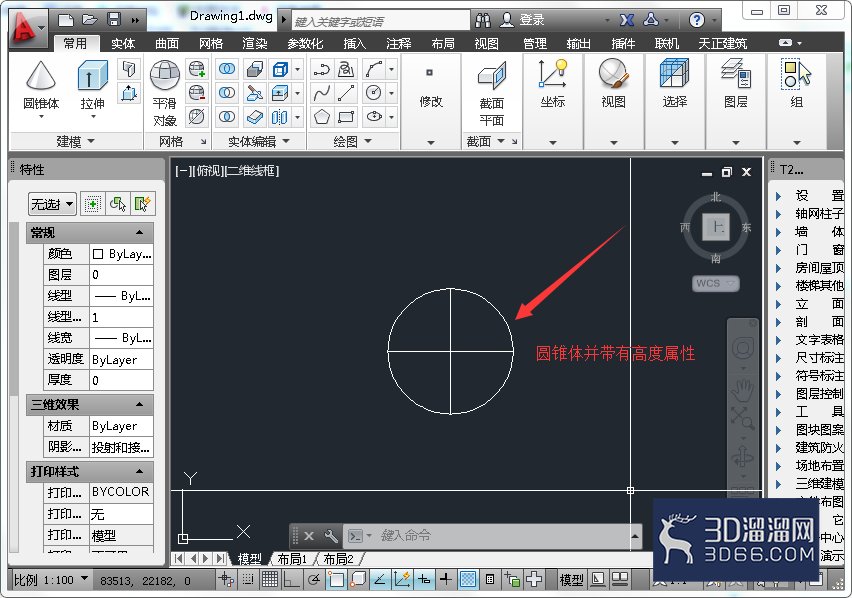Click the Section Plane (截面平面) icon
This screenshot has height=598, width=852.
point(492,76)
